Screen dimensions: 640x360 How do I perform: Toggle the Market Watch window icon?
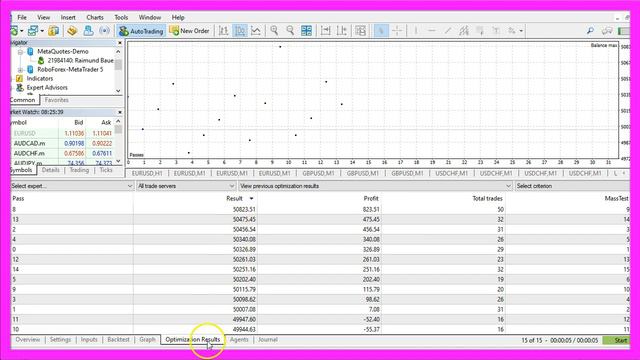[53, 31]
